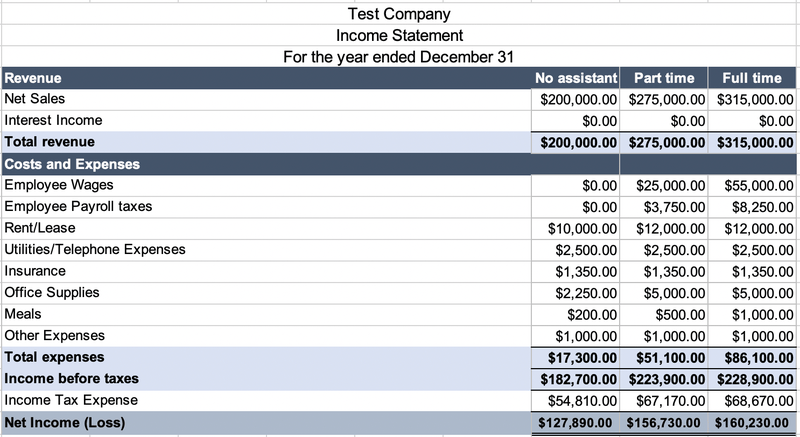Click the 'Interest Income' row label
Viewport: 800px width, 437px height.
(266, 121)
